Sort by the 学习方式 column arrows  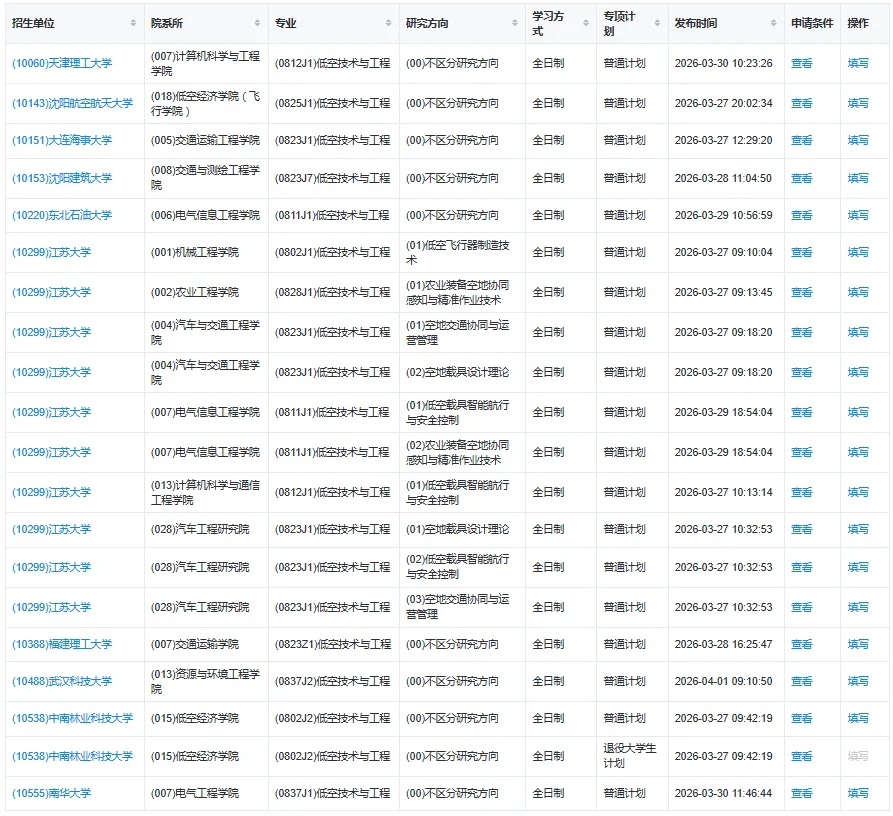click(x=586, y=23)
